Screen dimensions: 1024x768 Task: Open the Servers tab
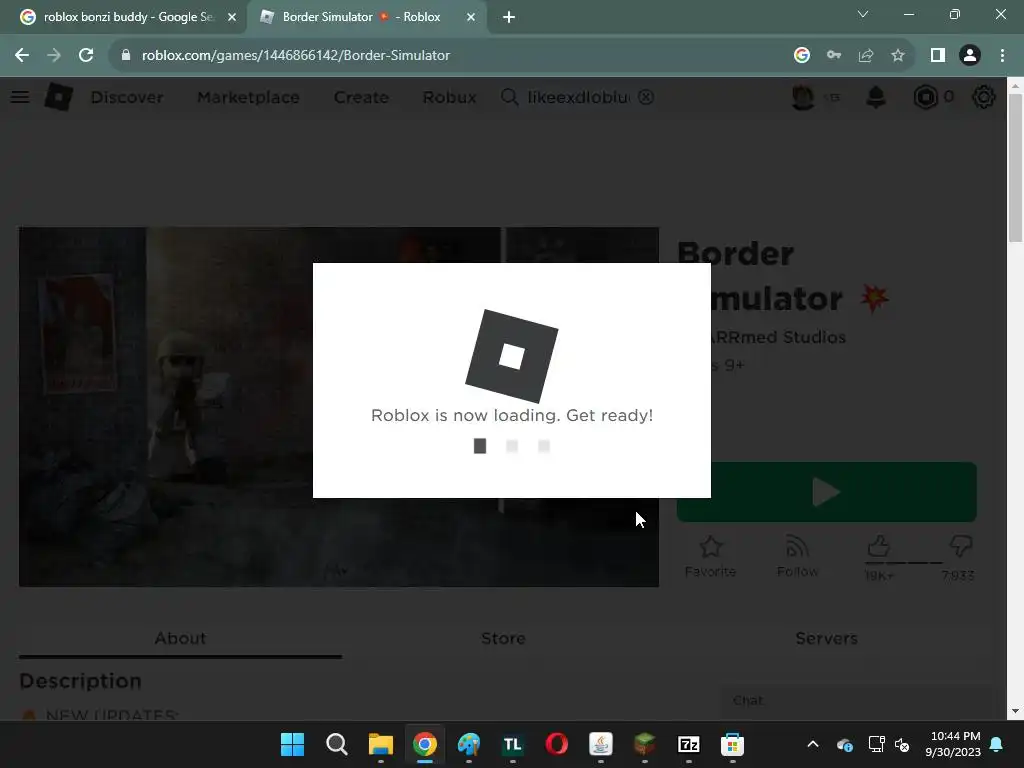(826, 639)
